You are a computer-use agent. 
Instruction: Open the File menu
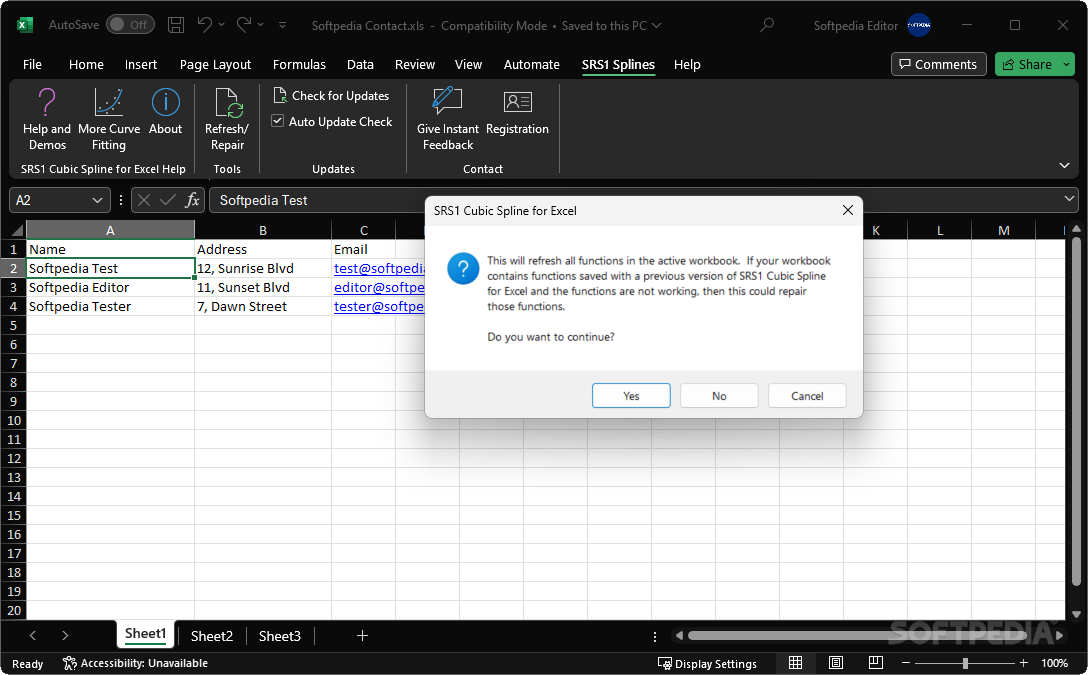click(32, 65)
